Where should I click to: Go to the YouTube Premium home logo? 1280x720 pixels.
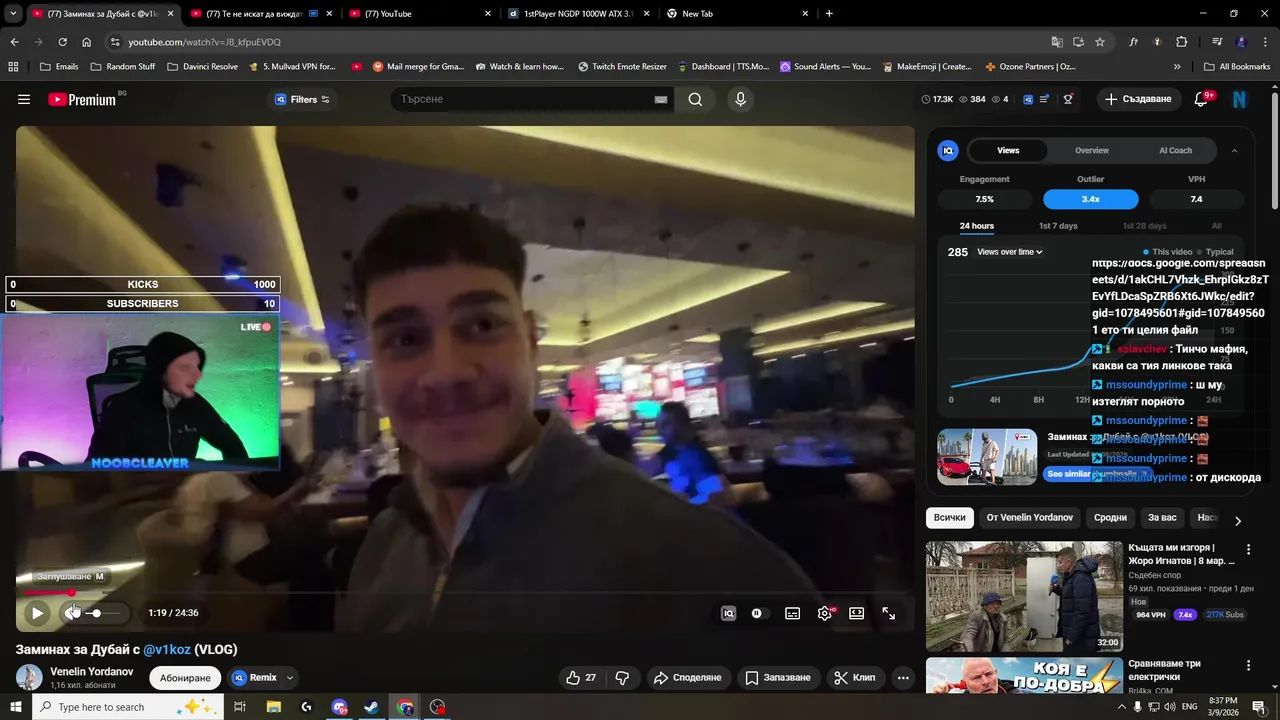[82, 99]
